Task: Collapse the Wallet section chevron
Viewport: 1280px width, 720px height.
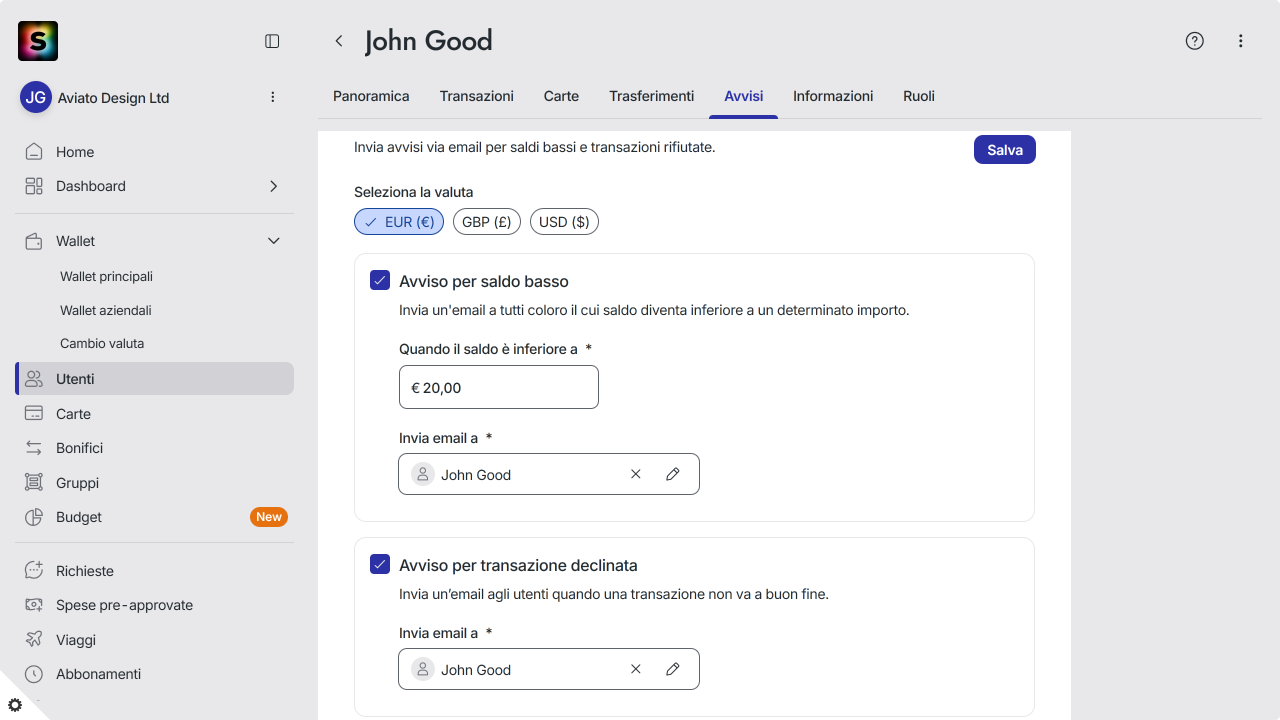Action: [x=274, y=241]
